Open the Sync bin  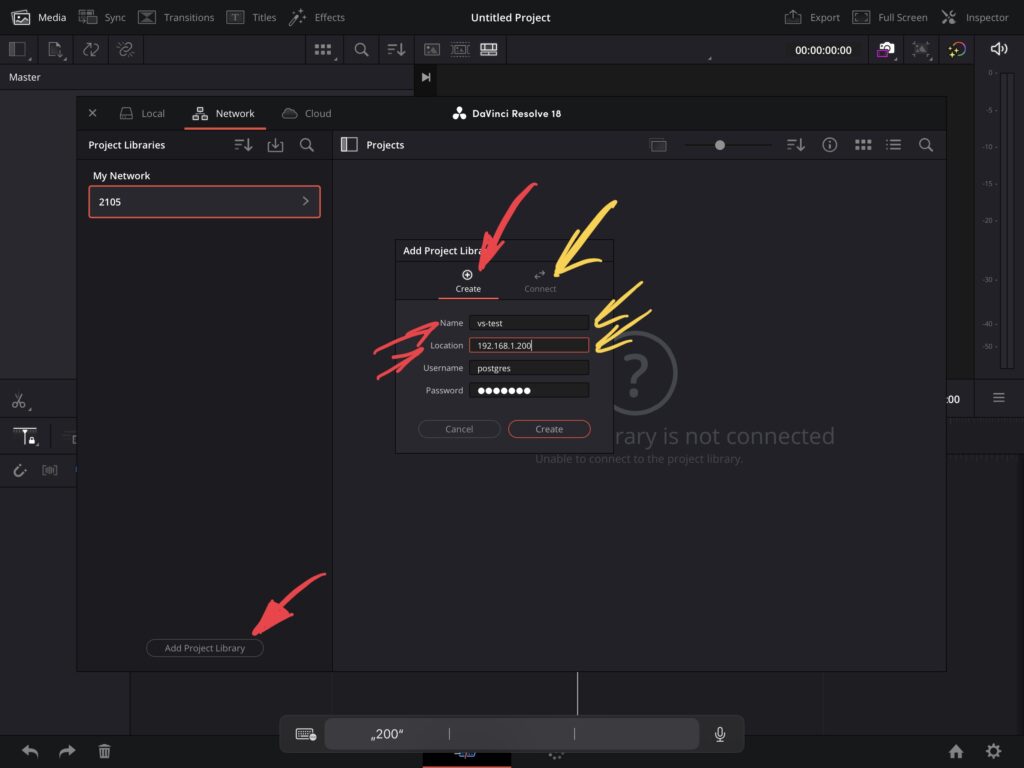coord(102,18)
